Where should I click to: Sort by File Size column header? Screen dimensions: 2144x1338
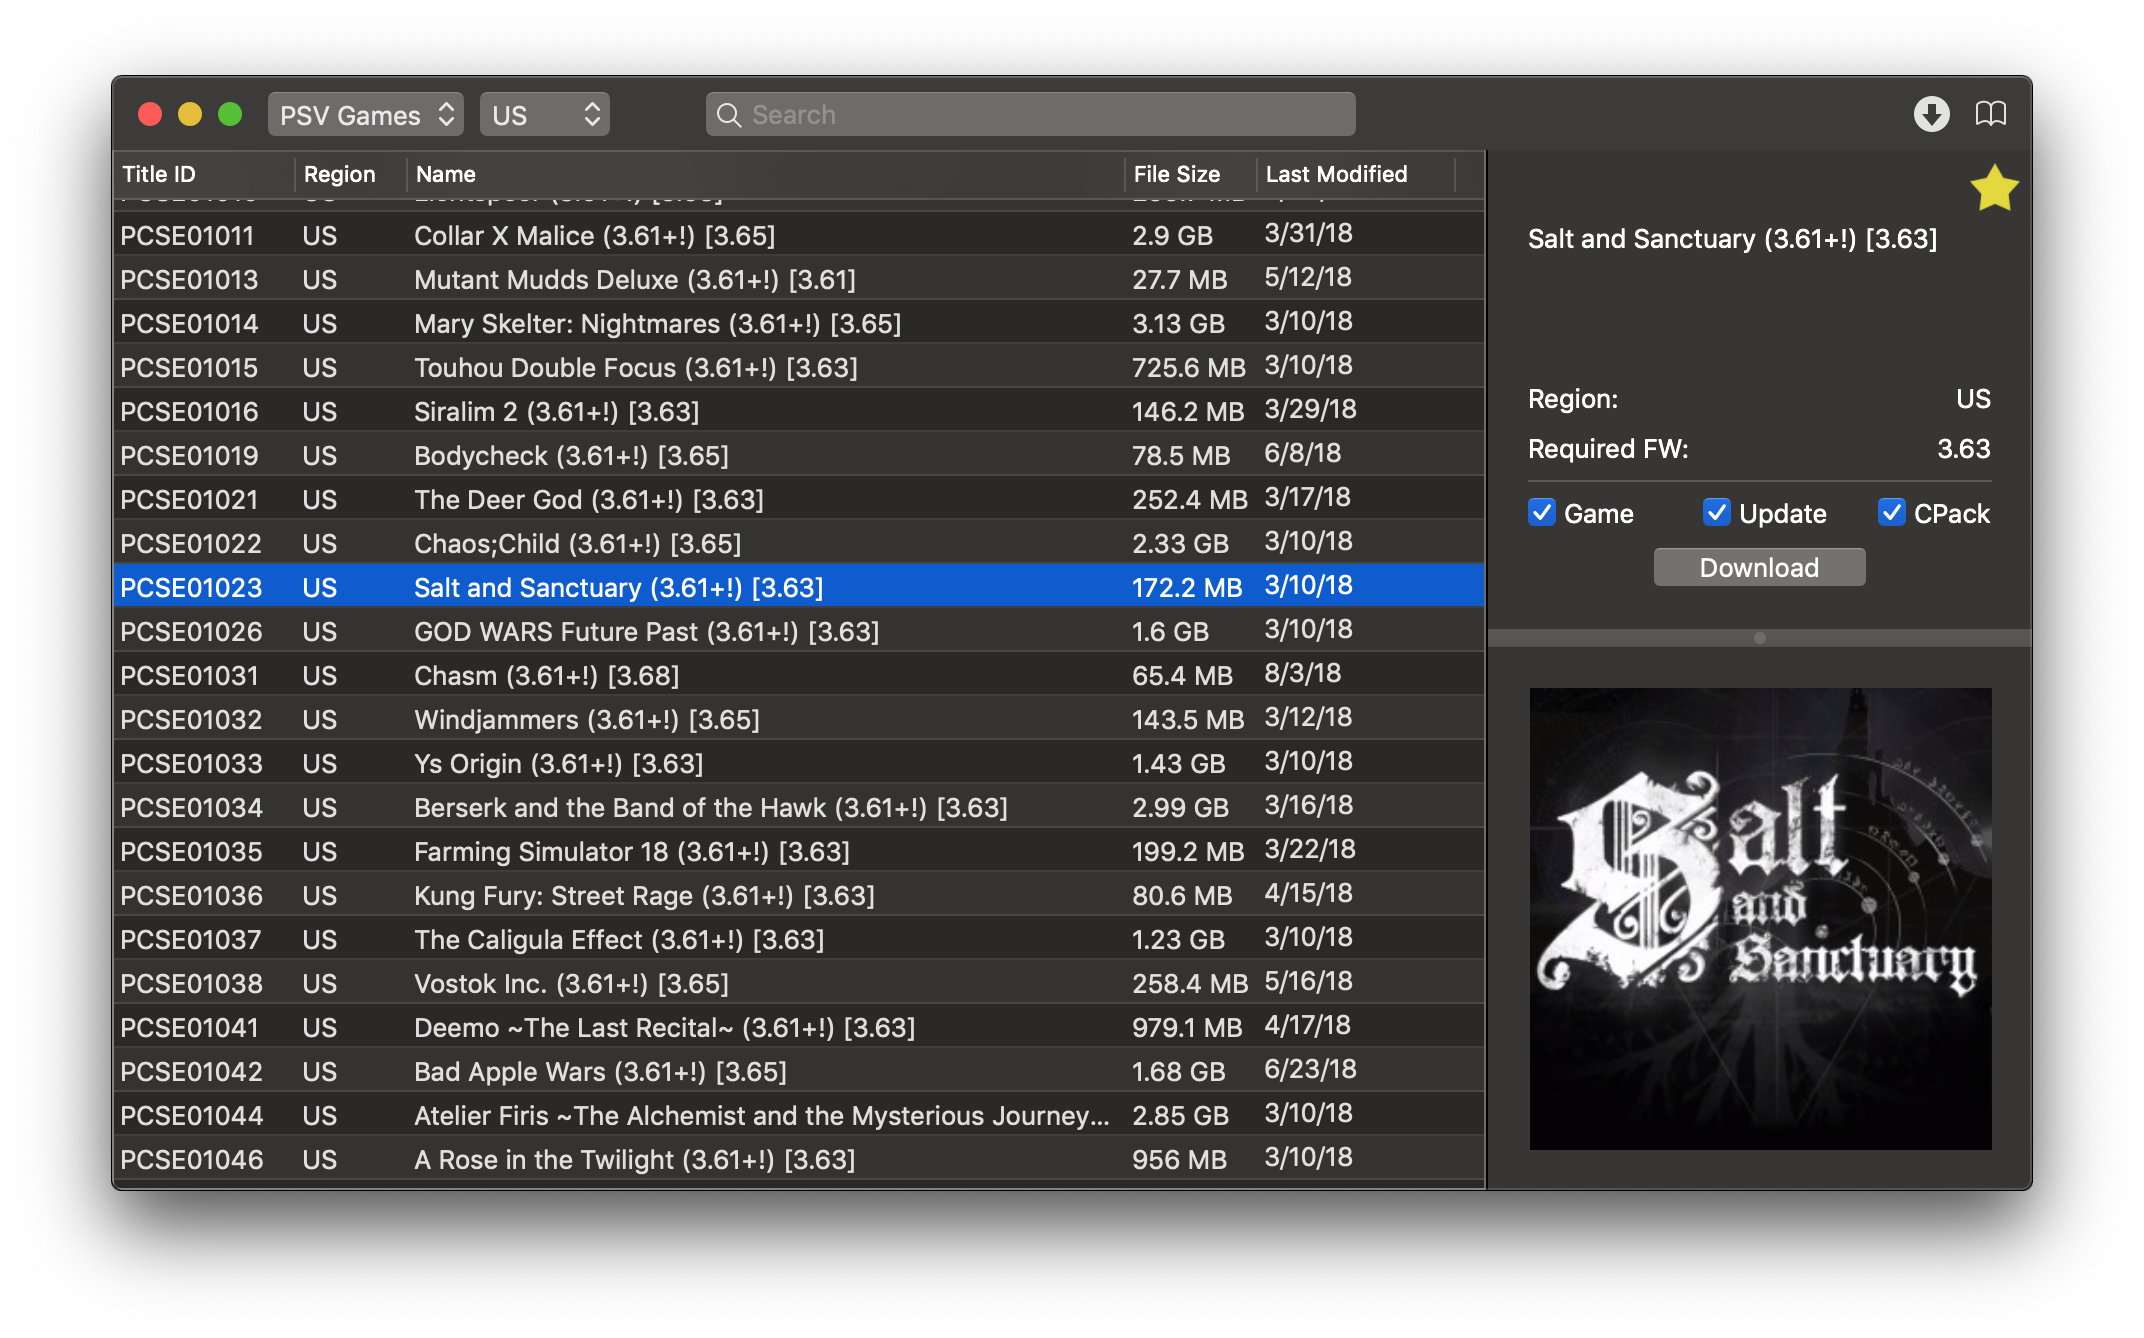[1177, 174]
